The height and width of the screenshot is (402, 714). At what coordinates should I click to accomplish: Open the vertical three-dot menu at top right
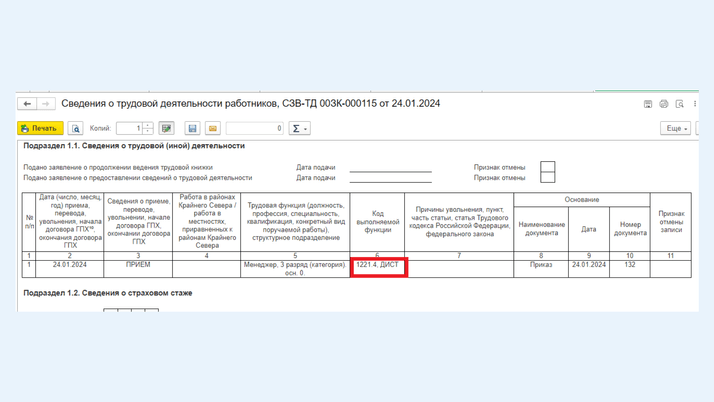695,104
